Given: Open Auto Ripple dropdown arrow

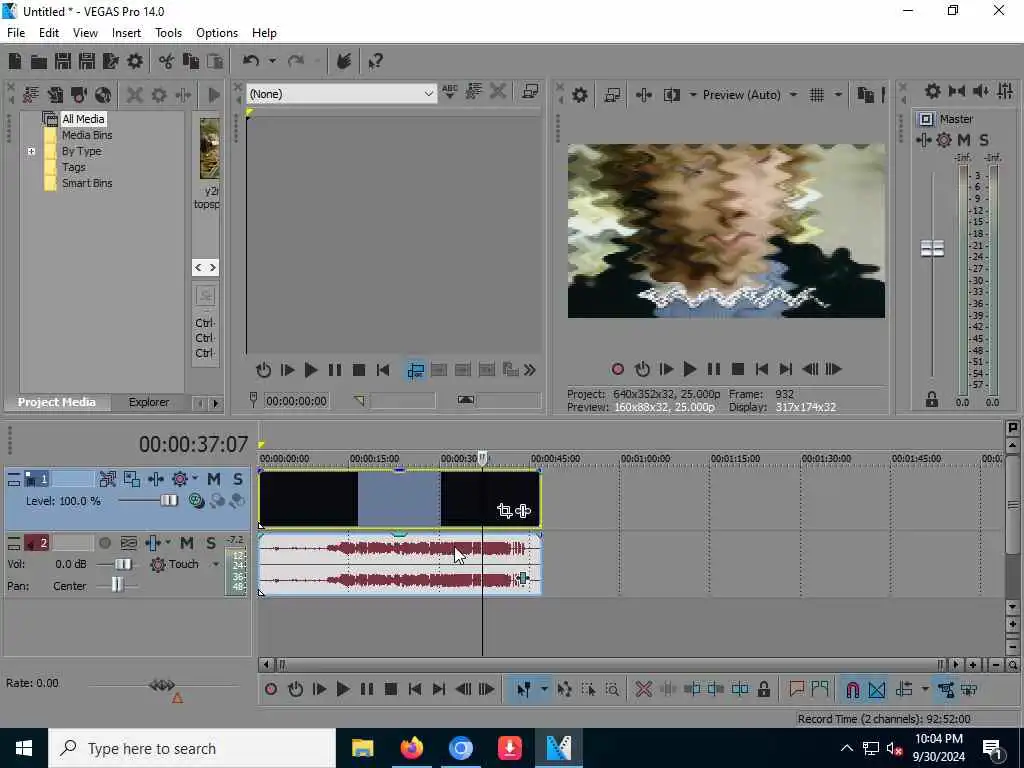Looking at the screenshot, I should (924, 689).
